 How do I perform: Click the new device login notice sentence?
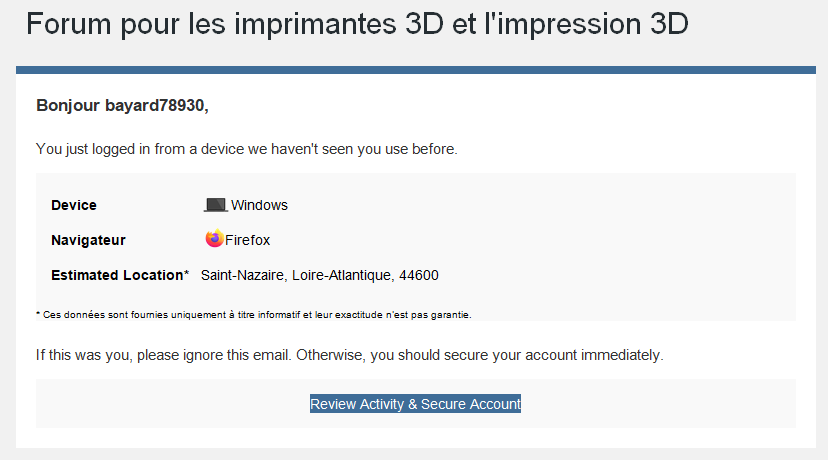(247, 149)
